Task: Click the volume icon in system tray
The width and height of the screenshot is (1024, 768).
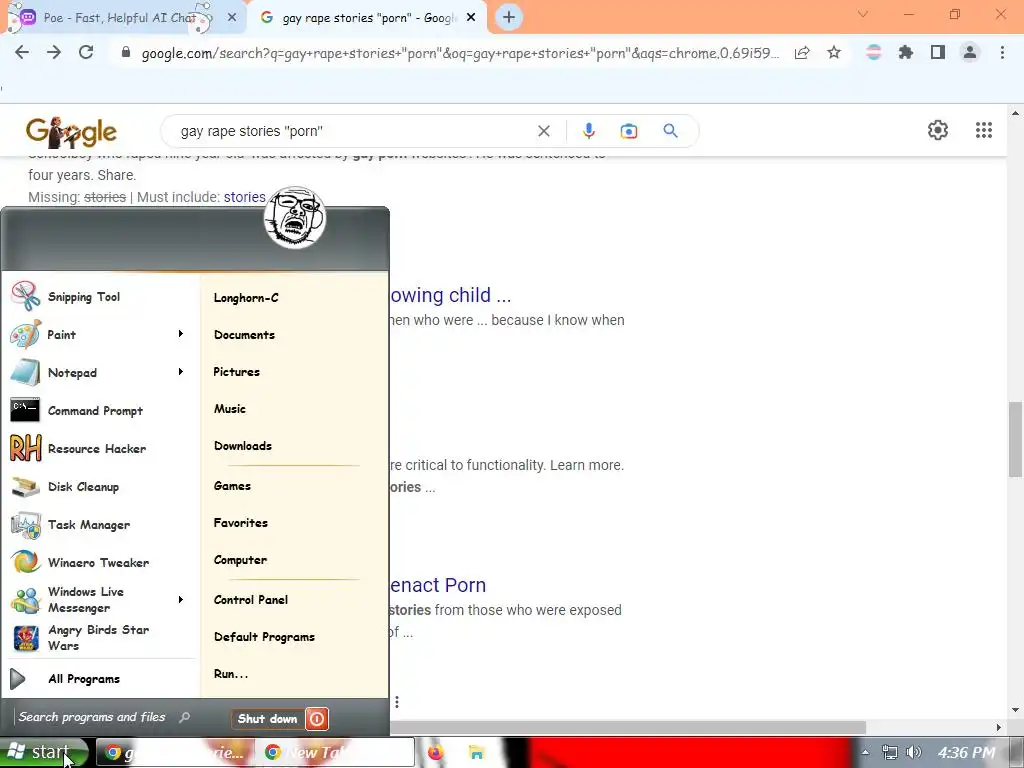Action: (914, 752)
